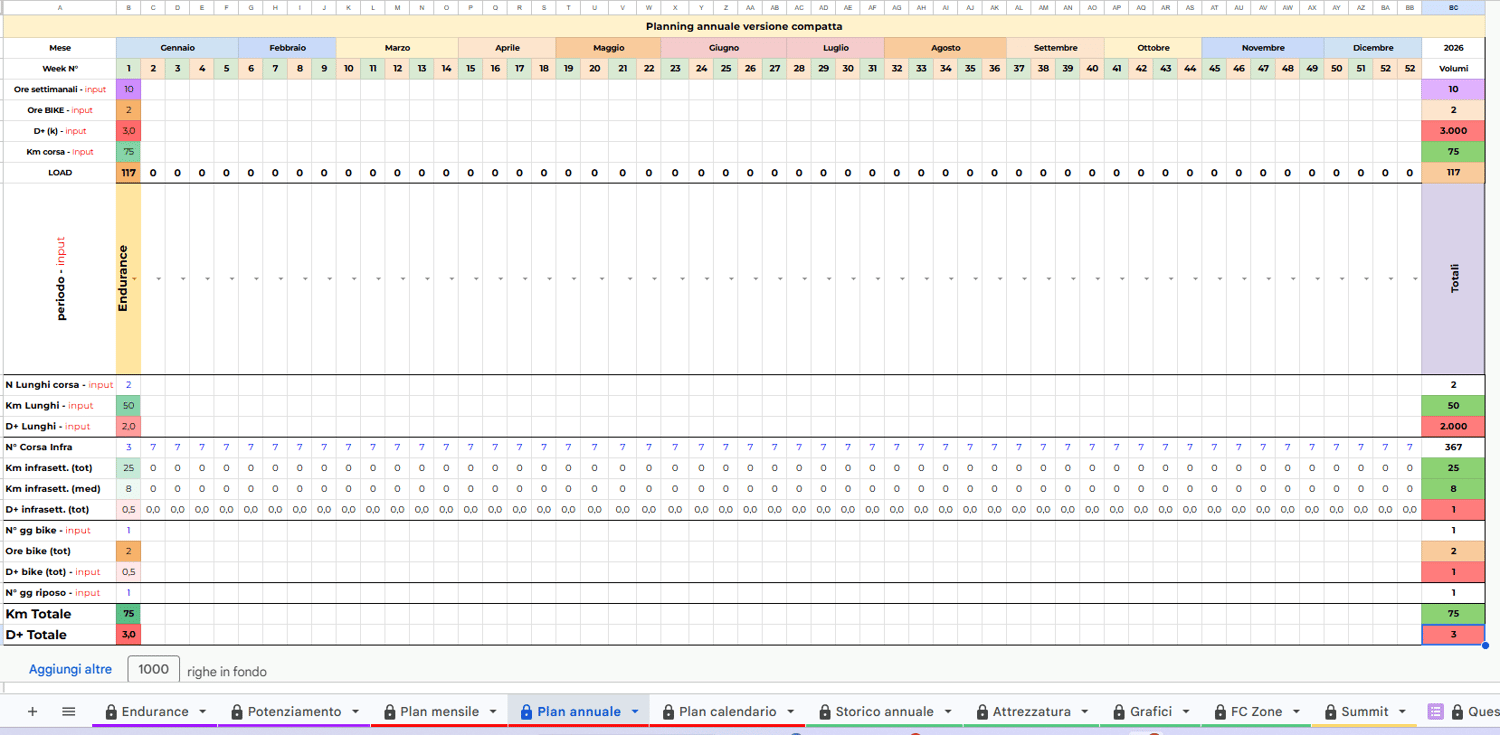This screenshot has height=735, width=1500.
Task: Select the Week N° label cell
Action: 60,69
